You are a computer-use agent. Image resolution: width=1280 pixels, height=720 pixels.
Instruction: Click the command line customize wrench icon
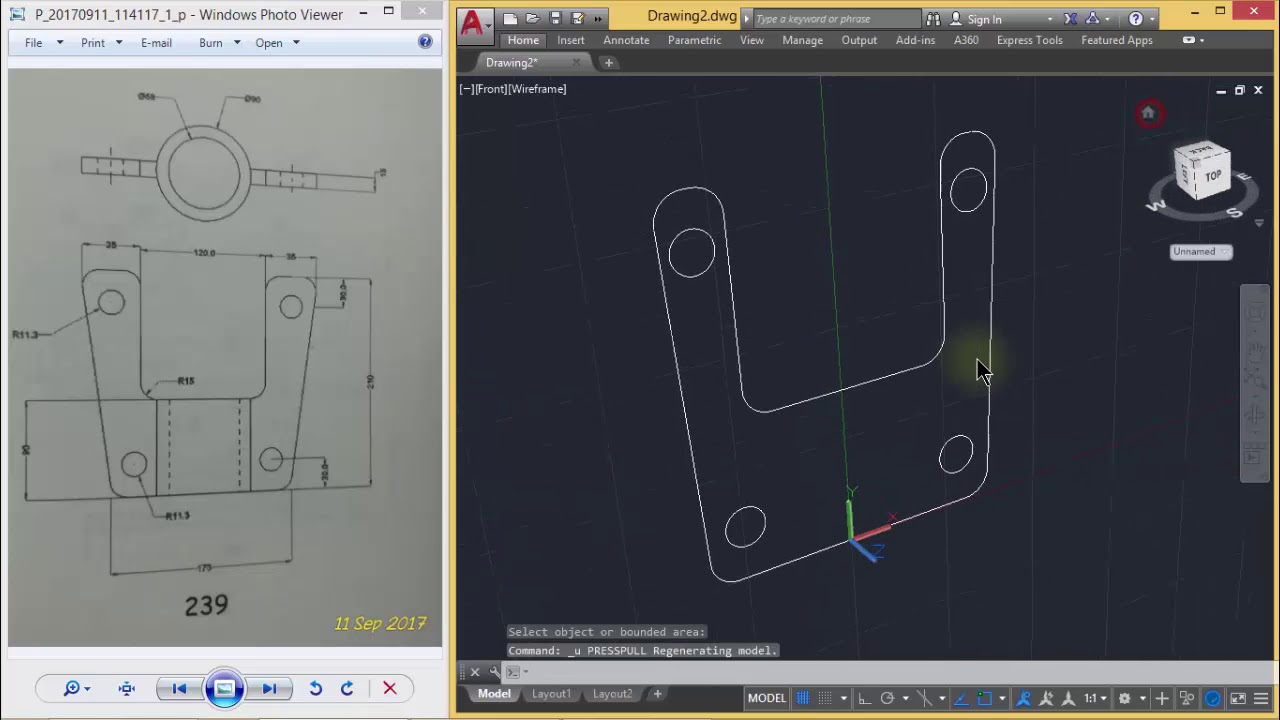[x=494, y=672]
